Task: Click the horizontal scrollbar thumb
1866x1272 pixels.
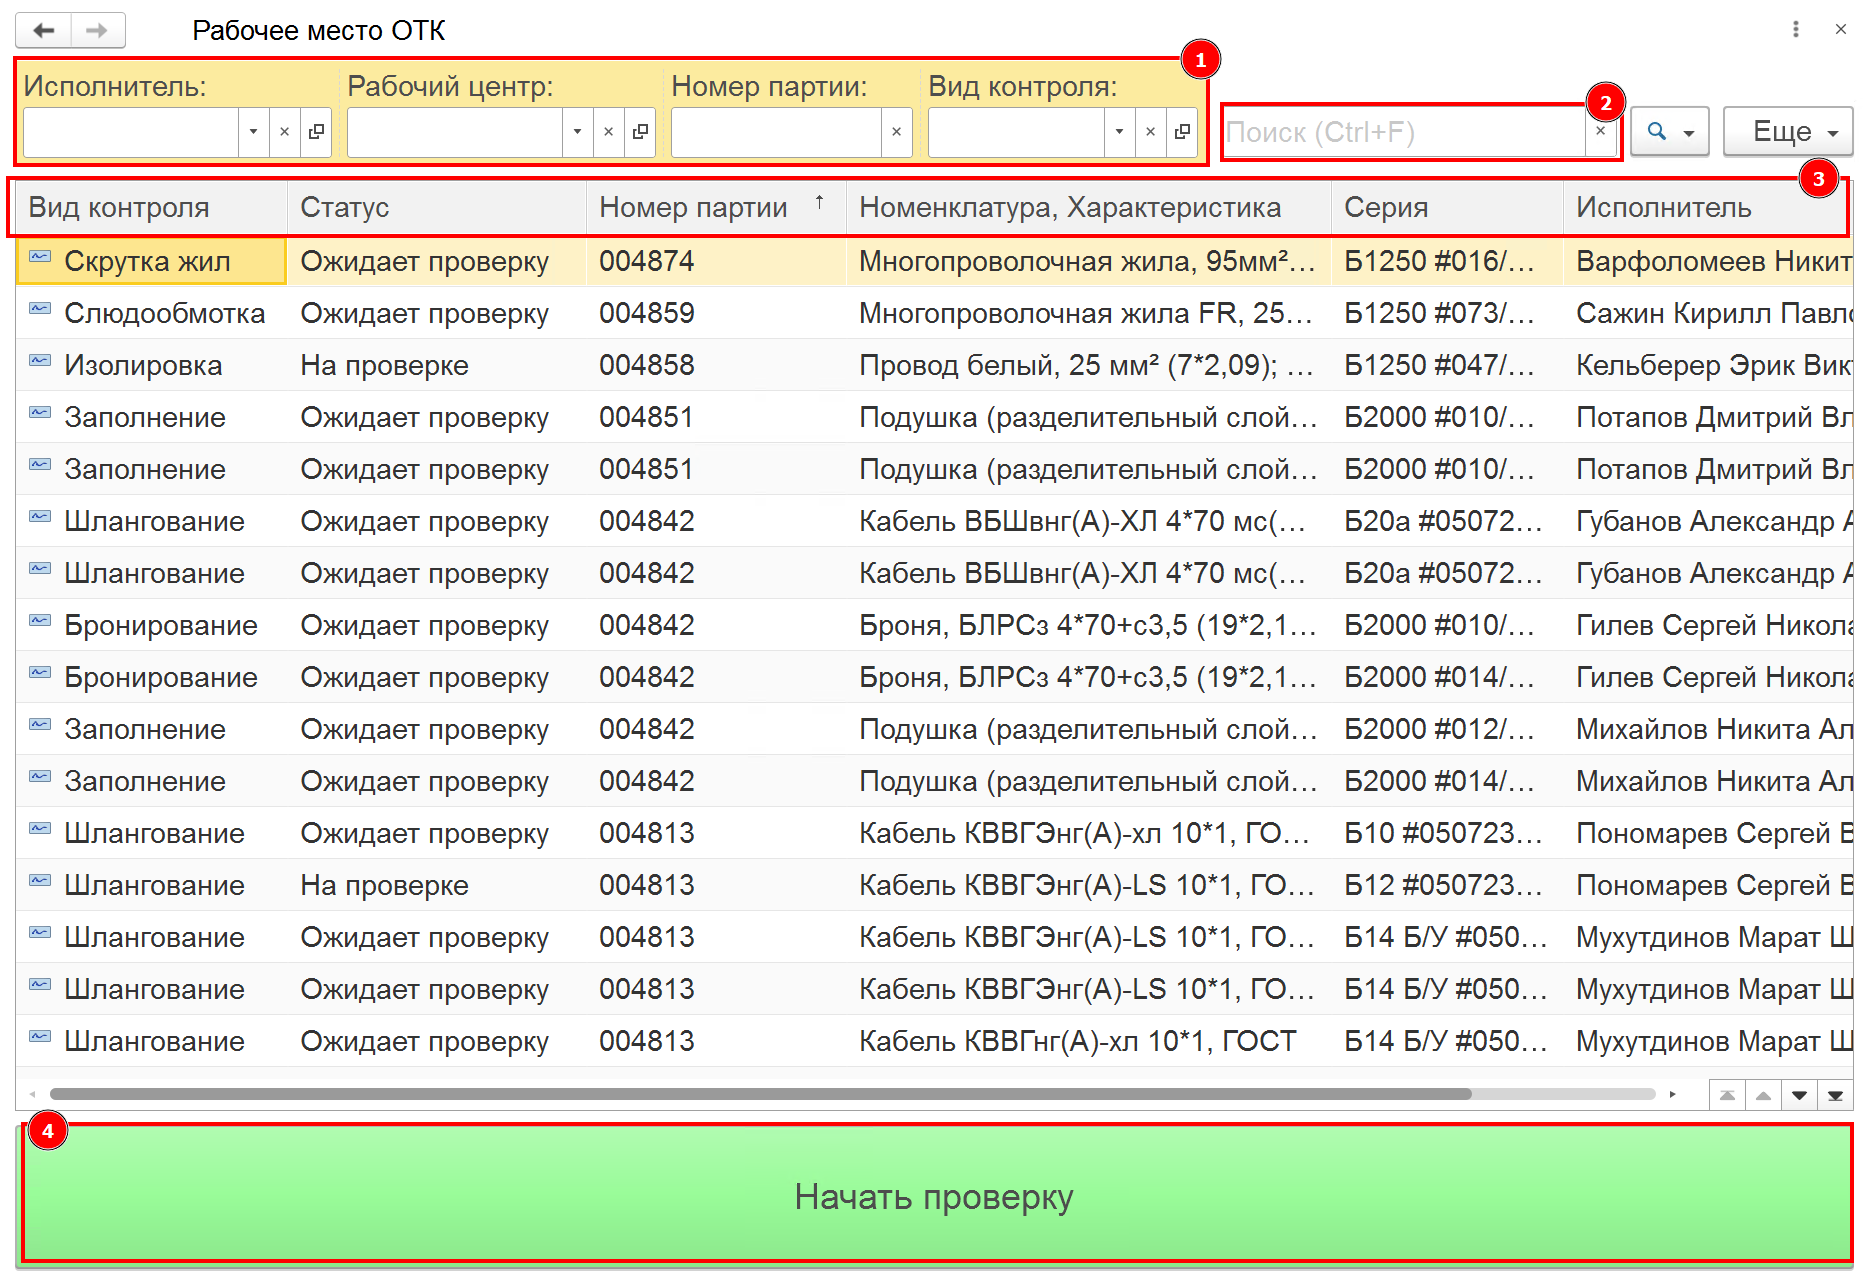Action: pyautogui.click(x=760, y=1094)
